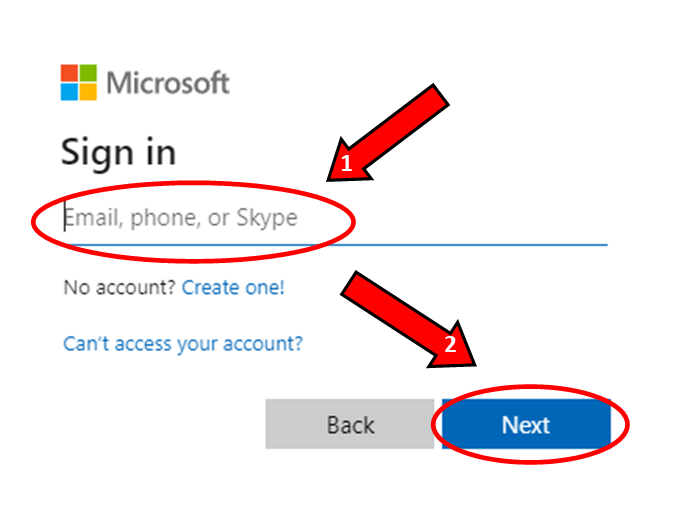Click the red arrow labeled 1

pos(387,133)
